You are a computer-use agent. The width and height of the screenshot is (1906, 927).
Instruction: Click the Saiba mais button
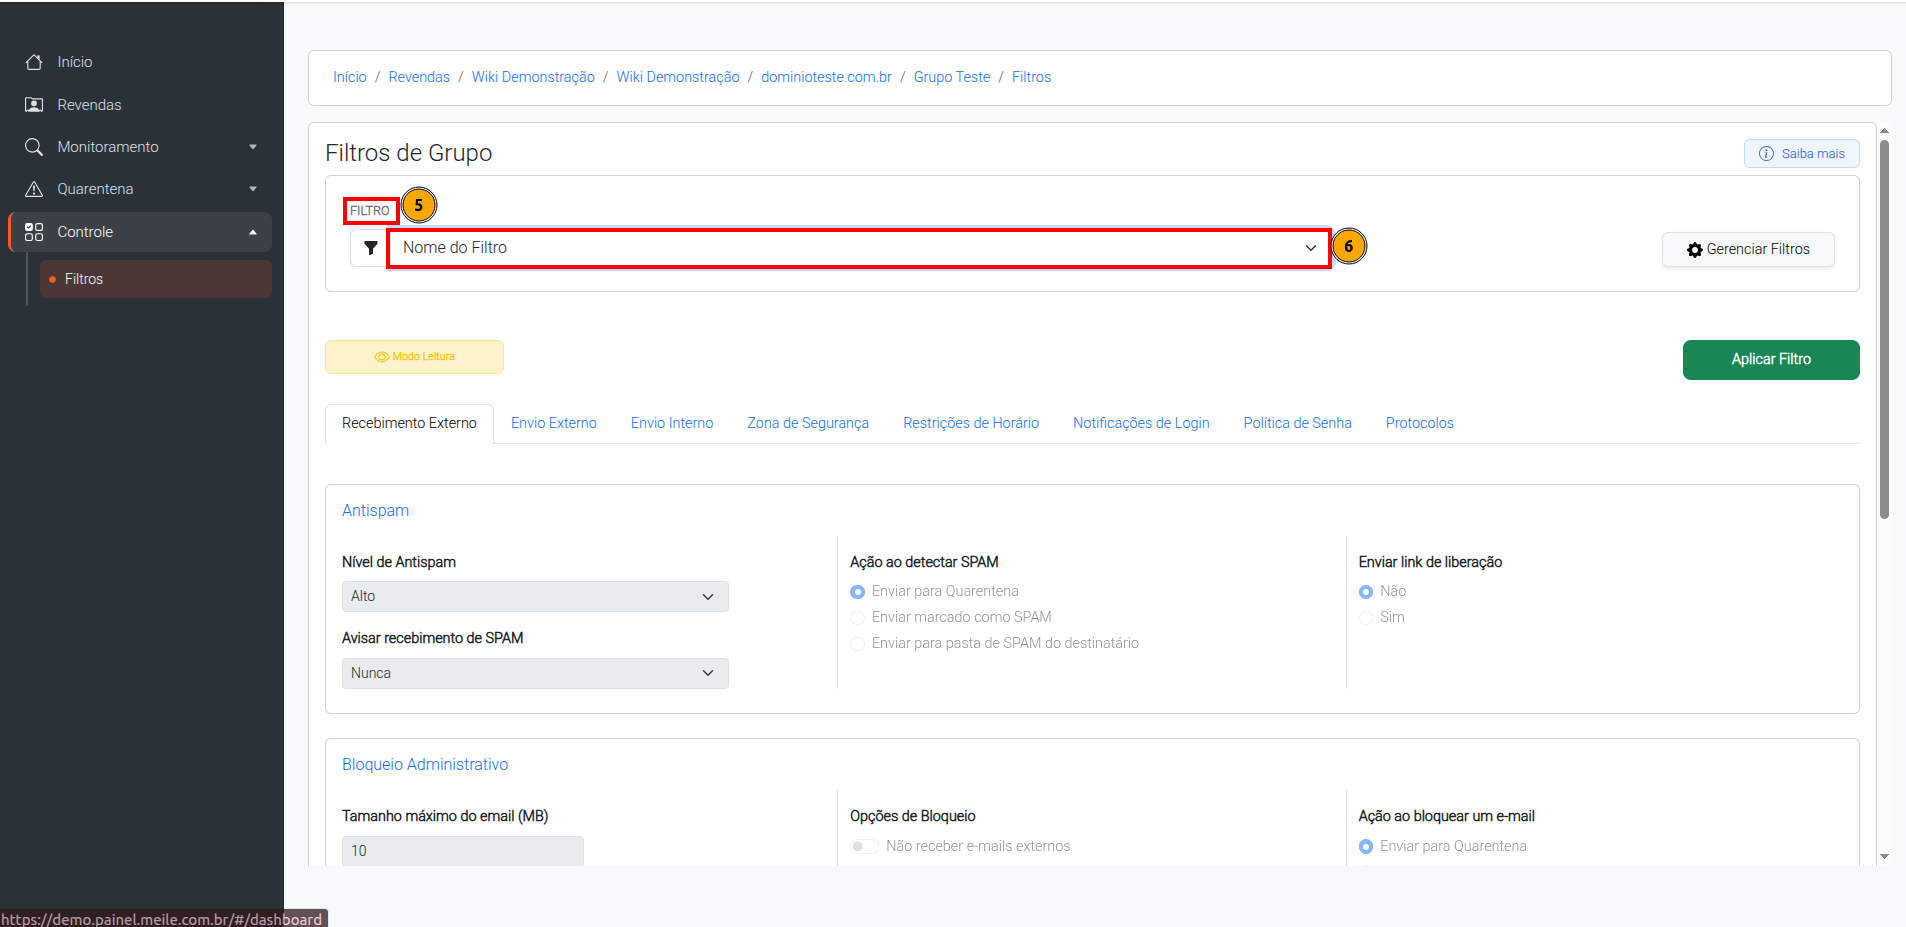point(1802,154)
